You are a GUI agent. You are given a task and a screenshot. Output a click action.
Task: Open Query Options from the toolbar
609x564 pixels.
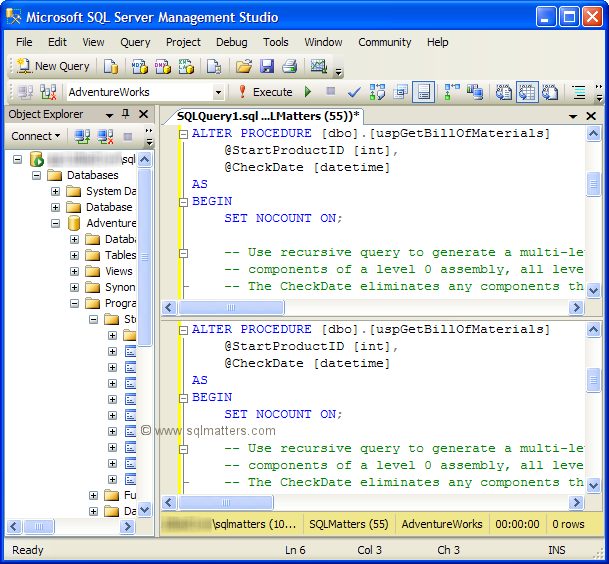tap(400, 92)
